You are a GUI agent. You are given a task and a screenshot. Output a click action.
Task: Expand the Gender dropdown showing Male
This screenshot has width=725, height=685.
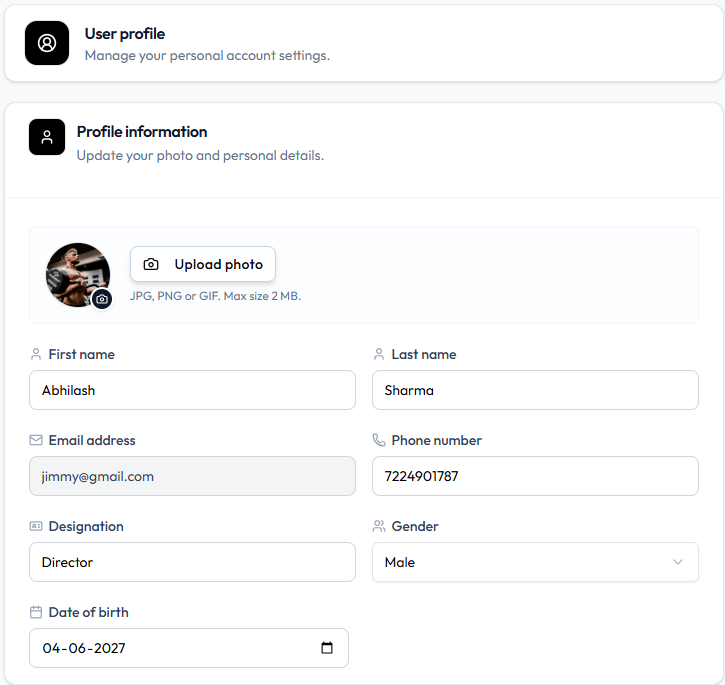[535, 562]
